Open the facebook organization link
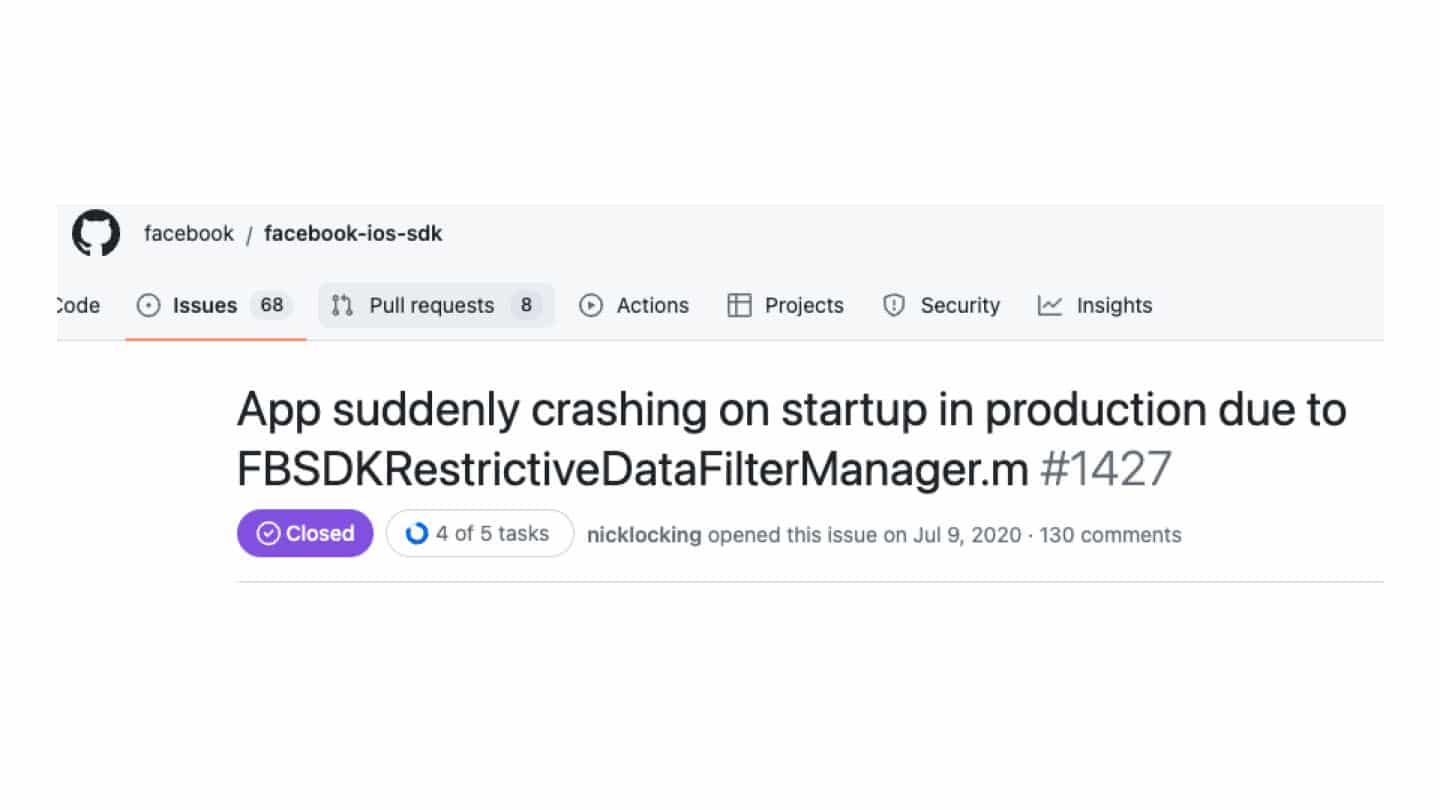The width and height of the screenshot is (1440, 810). (188, 234)
